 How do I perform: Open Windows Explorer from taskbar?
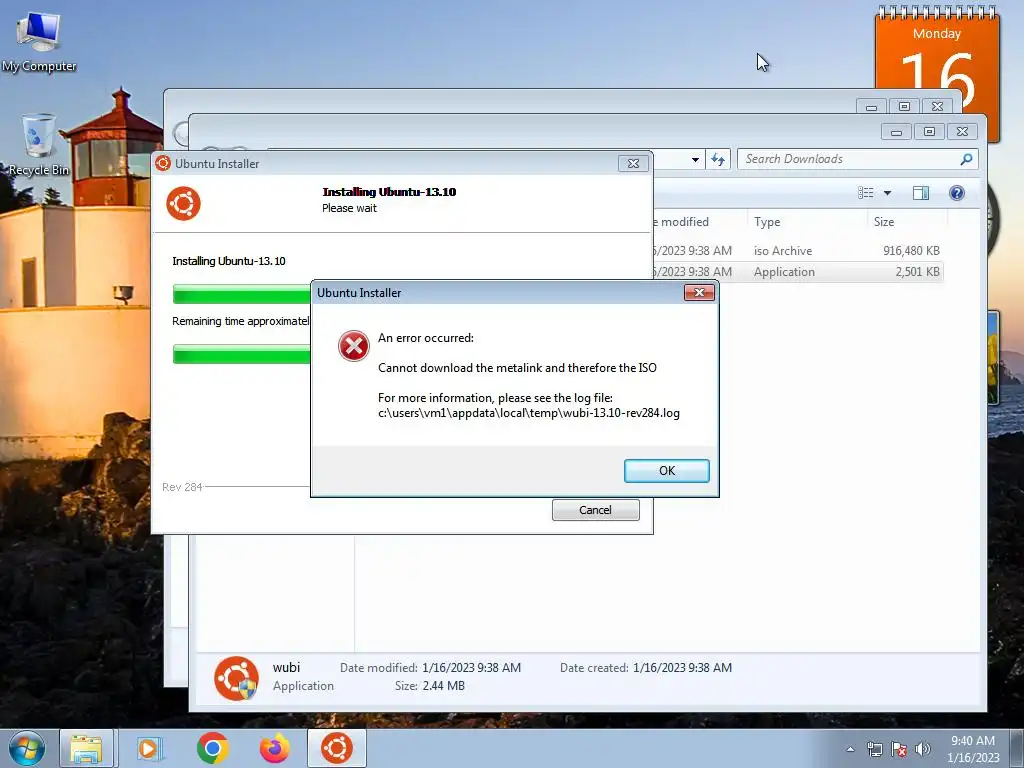[x=87, y=748]
